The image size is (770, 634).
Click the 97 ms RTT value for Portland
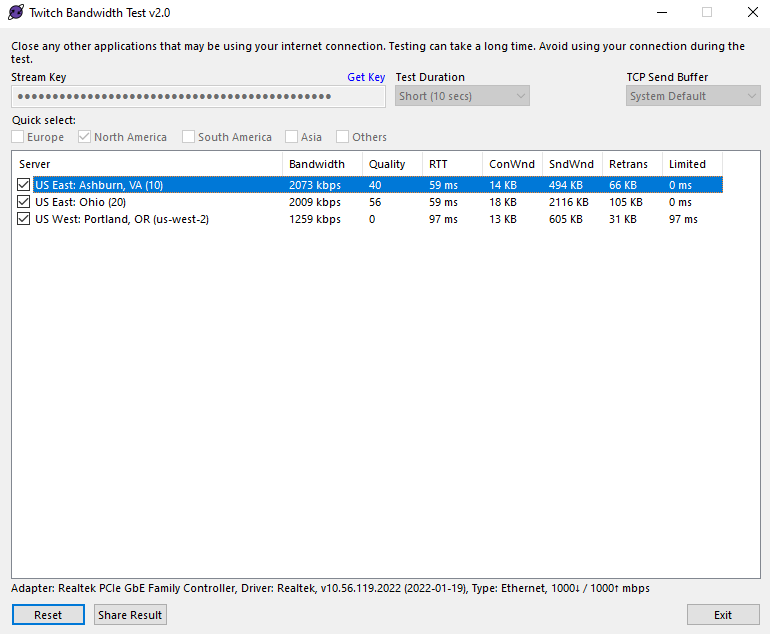pyautogui.click(x=443, y=220)
